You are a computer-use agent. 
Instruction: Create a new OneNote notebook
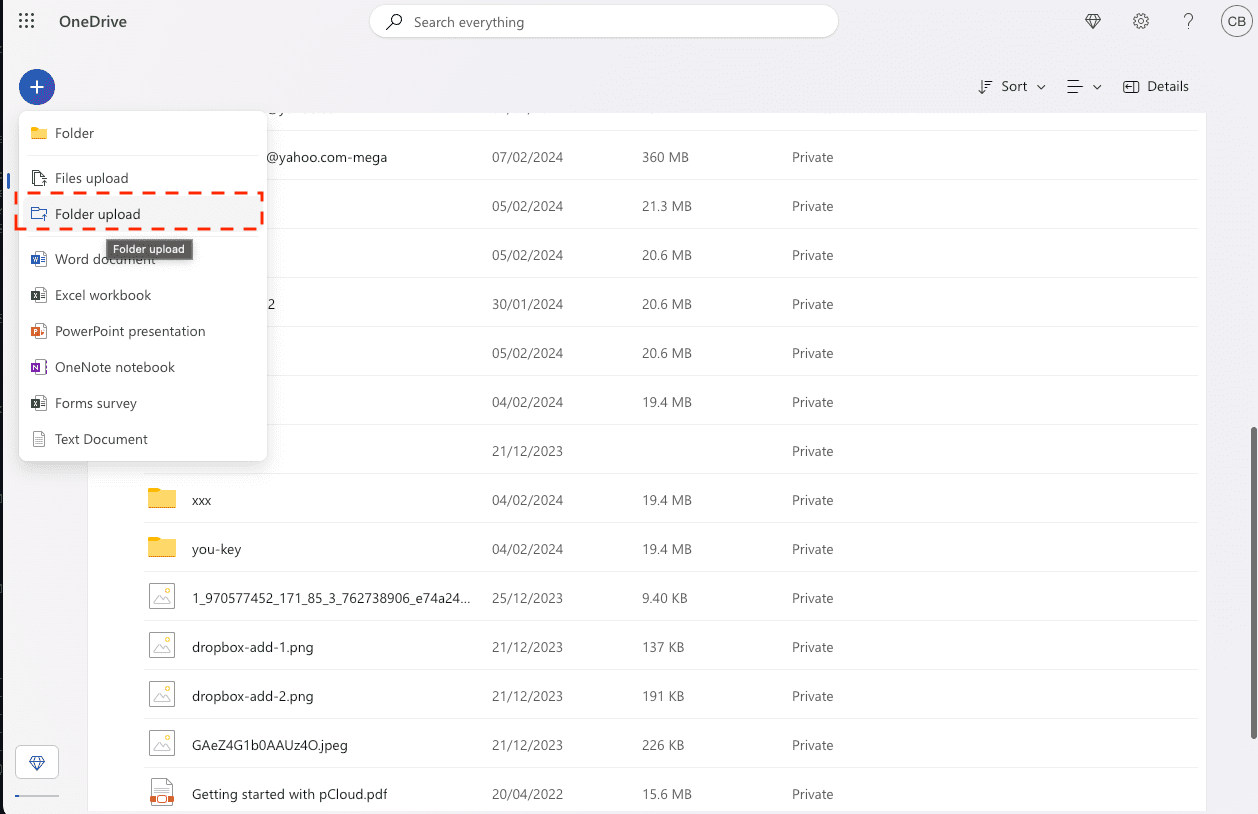click(143, 367)
